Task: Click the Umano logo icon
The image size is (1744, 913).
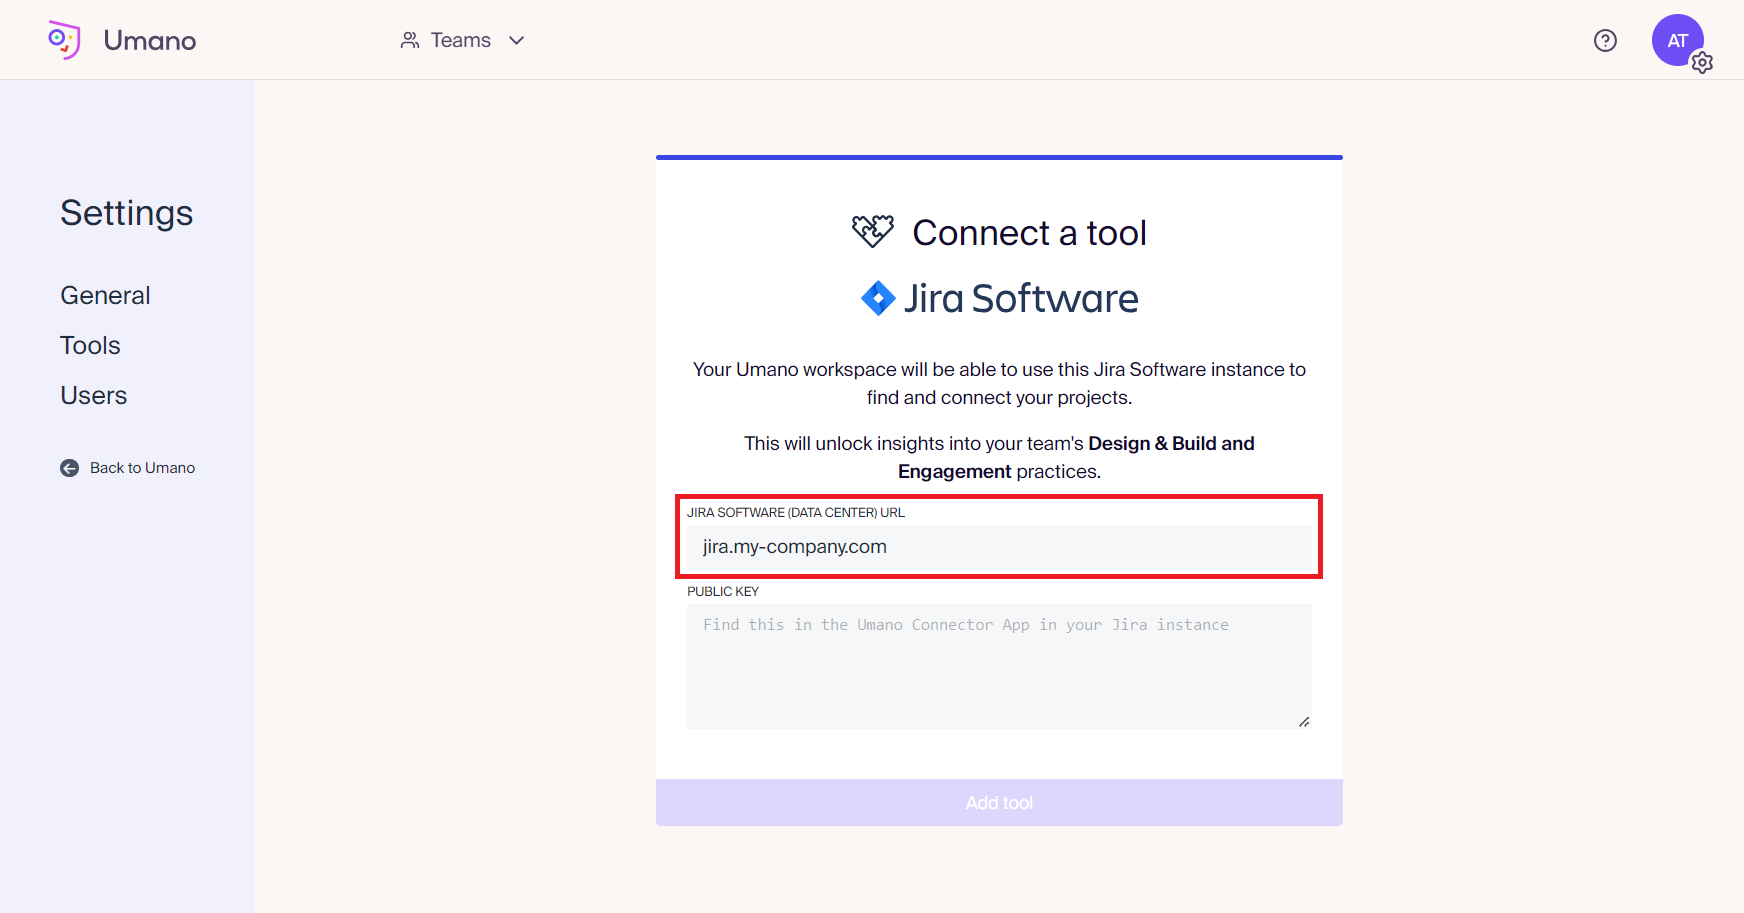Action: coord(64,40)
